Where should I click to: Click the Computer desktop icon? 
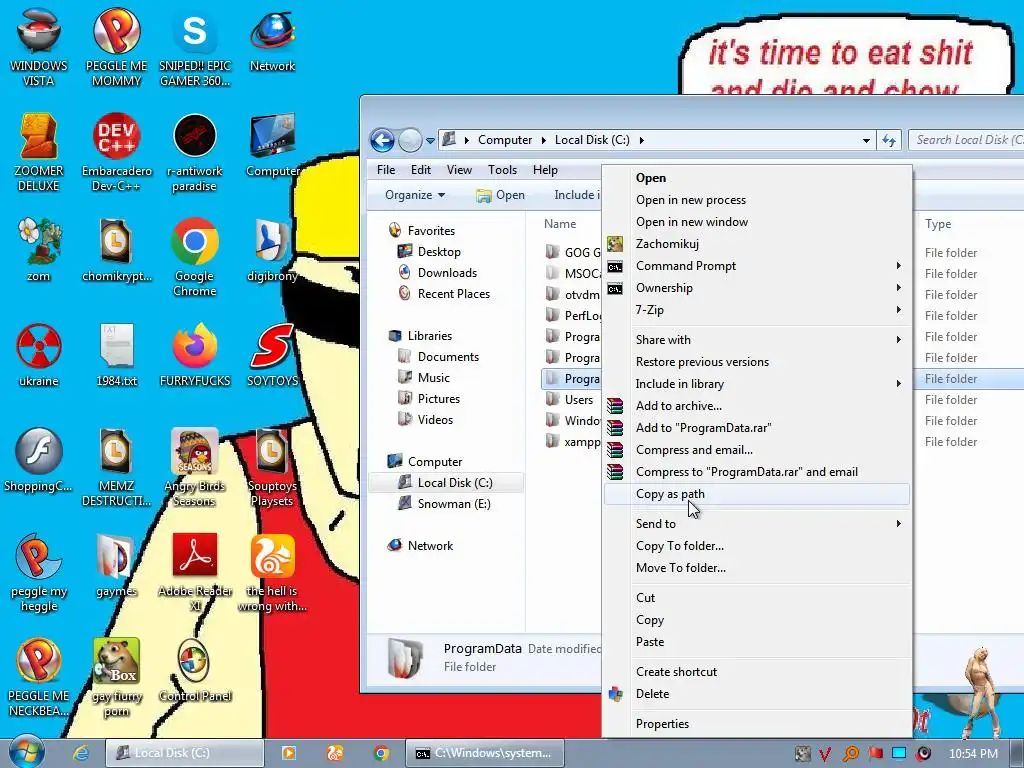pos(272,145)
